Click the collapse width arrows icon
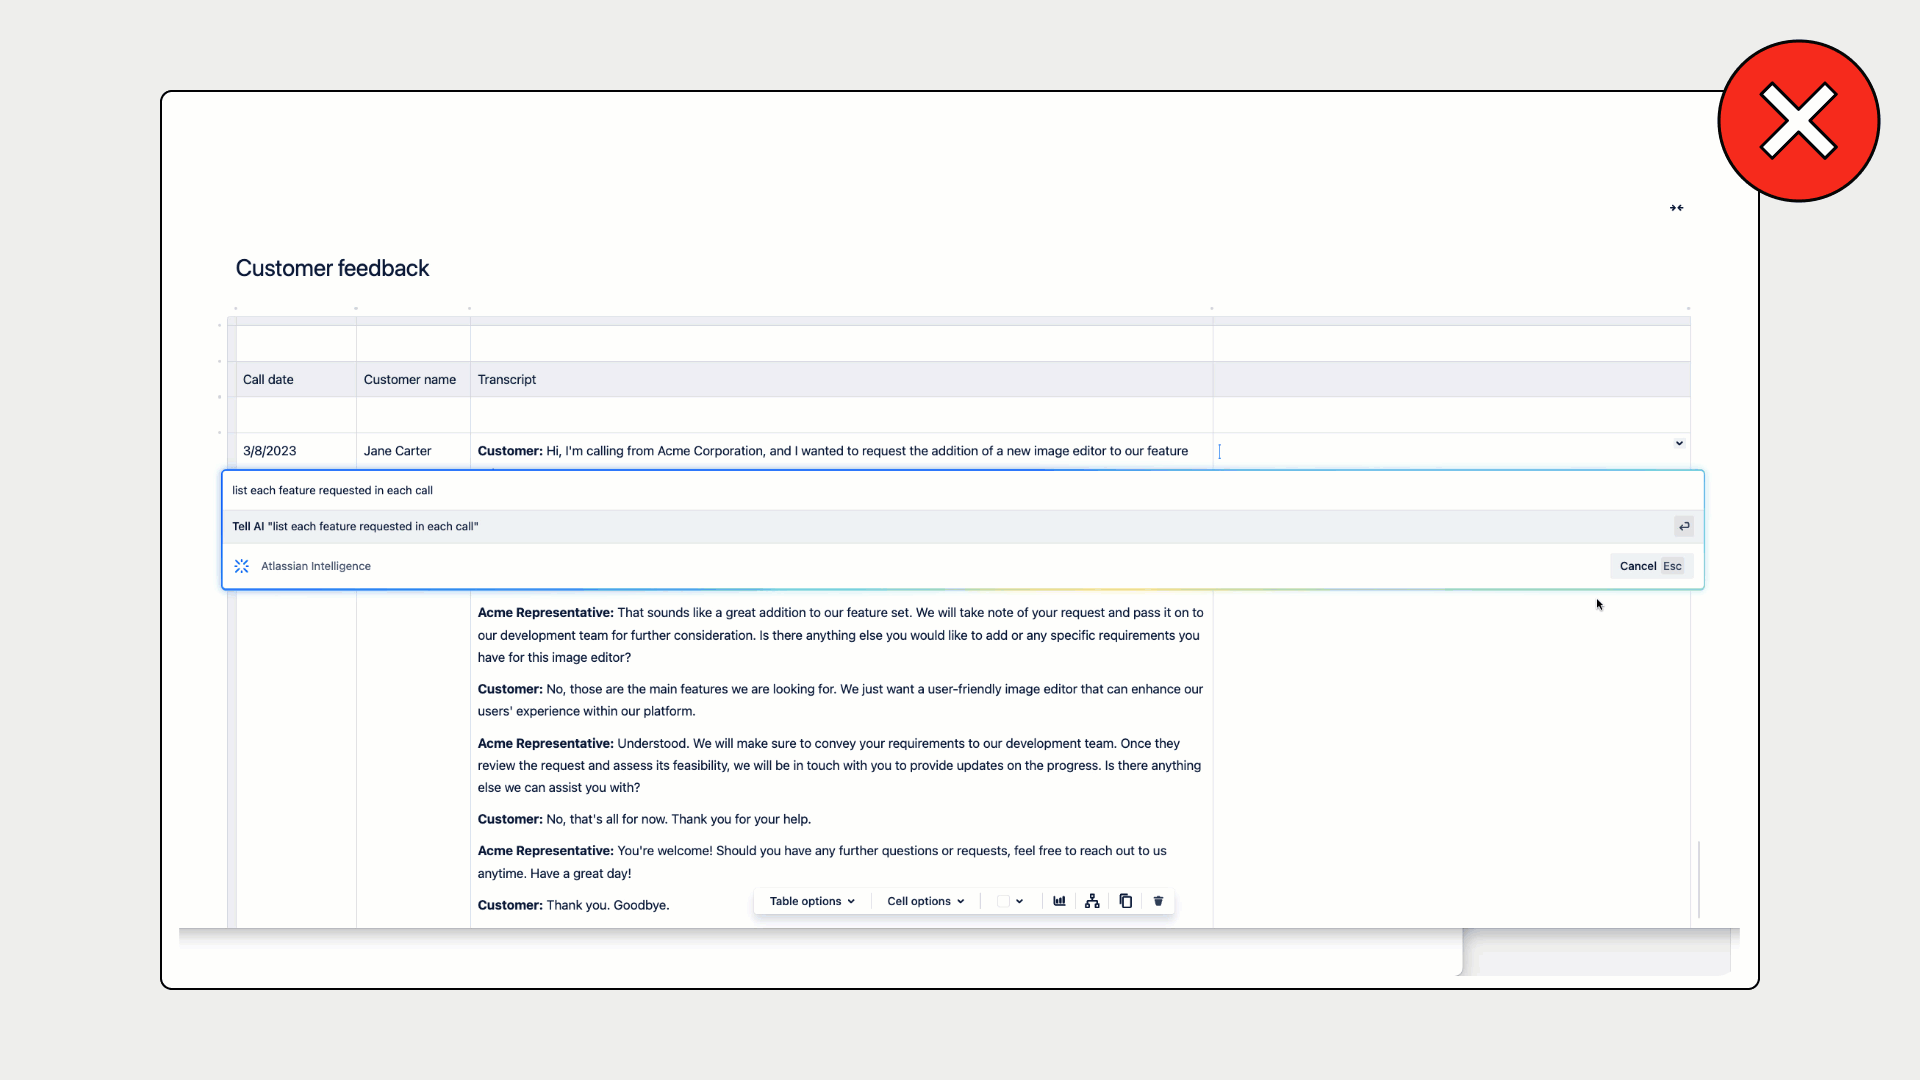The height and width of the screenshot is (1080, 1920). coord(1676,208)
